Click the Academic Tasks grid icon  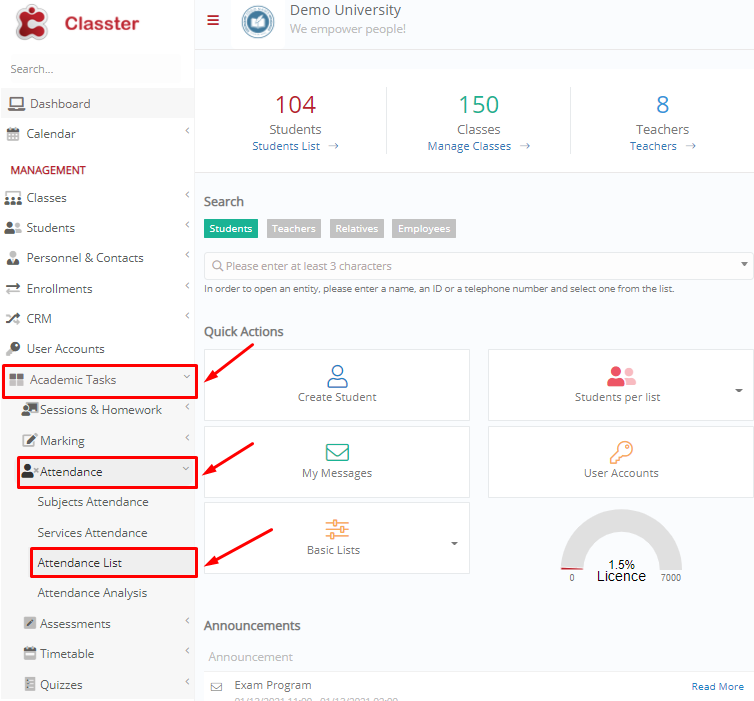tap(16, 380)
